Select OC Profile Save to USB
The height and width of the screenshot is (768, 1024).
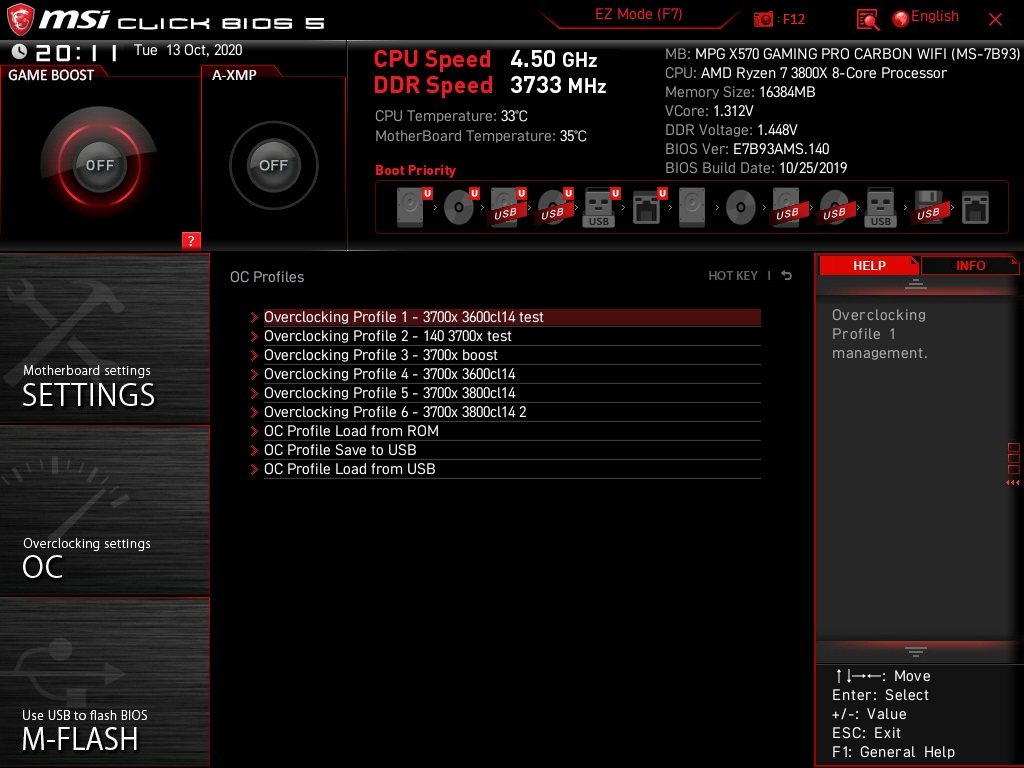click(x=512, y=450)
